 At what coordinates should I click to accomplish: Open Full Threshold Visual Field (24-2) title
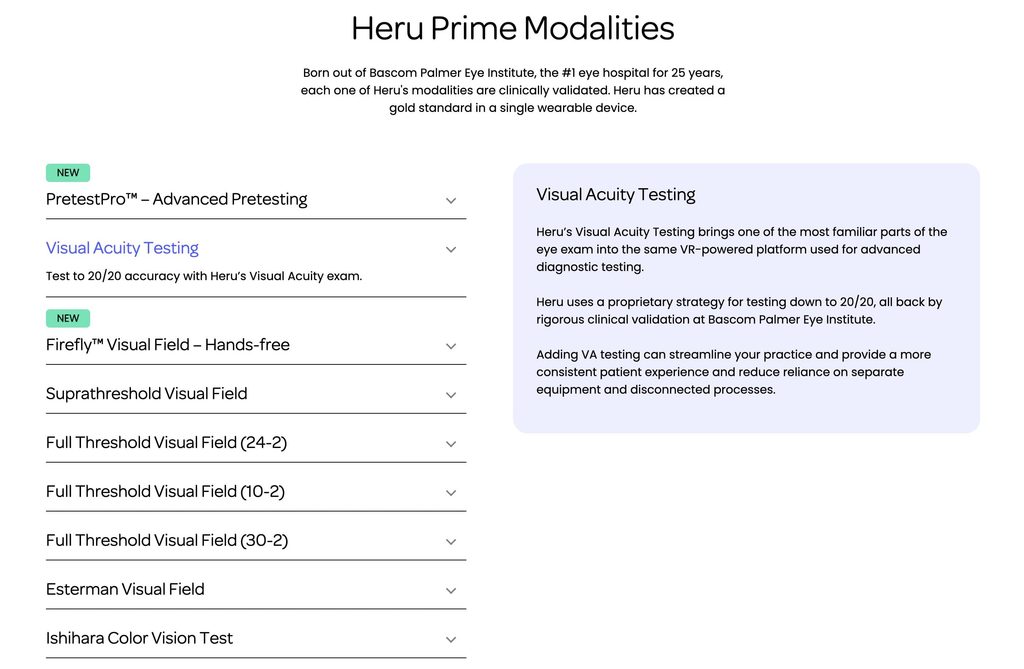coord(167,442)
